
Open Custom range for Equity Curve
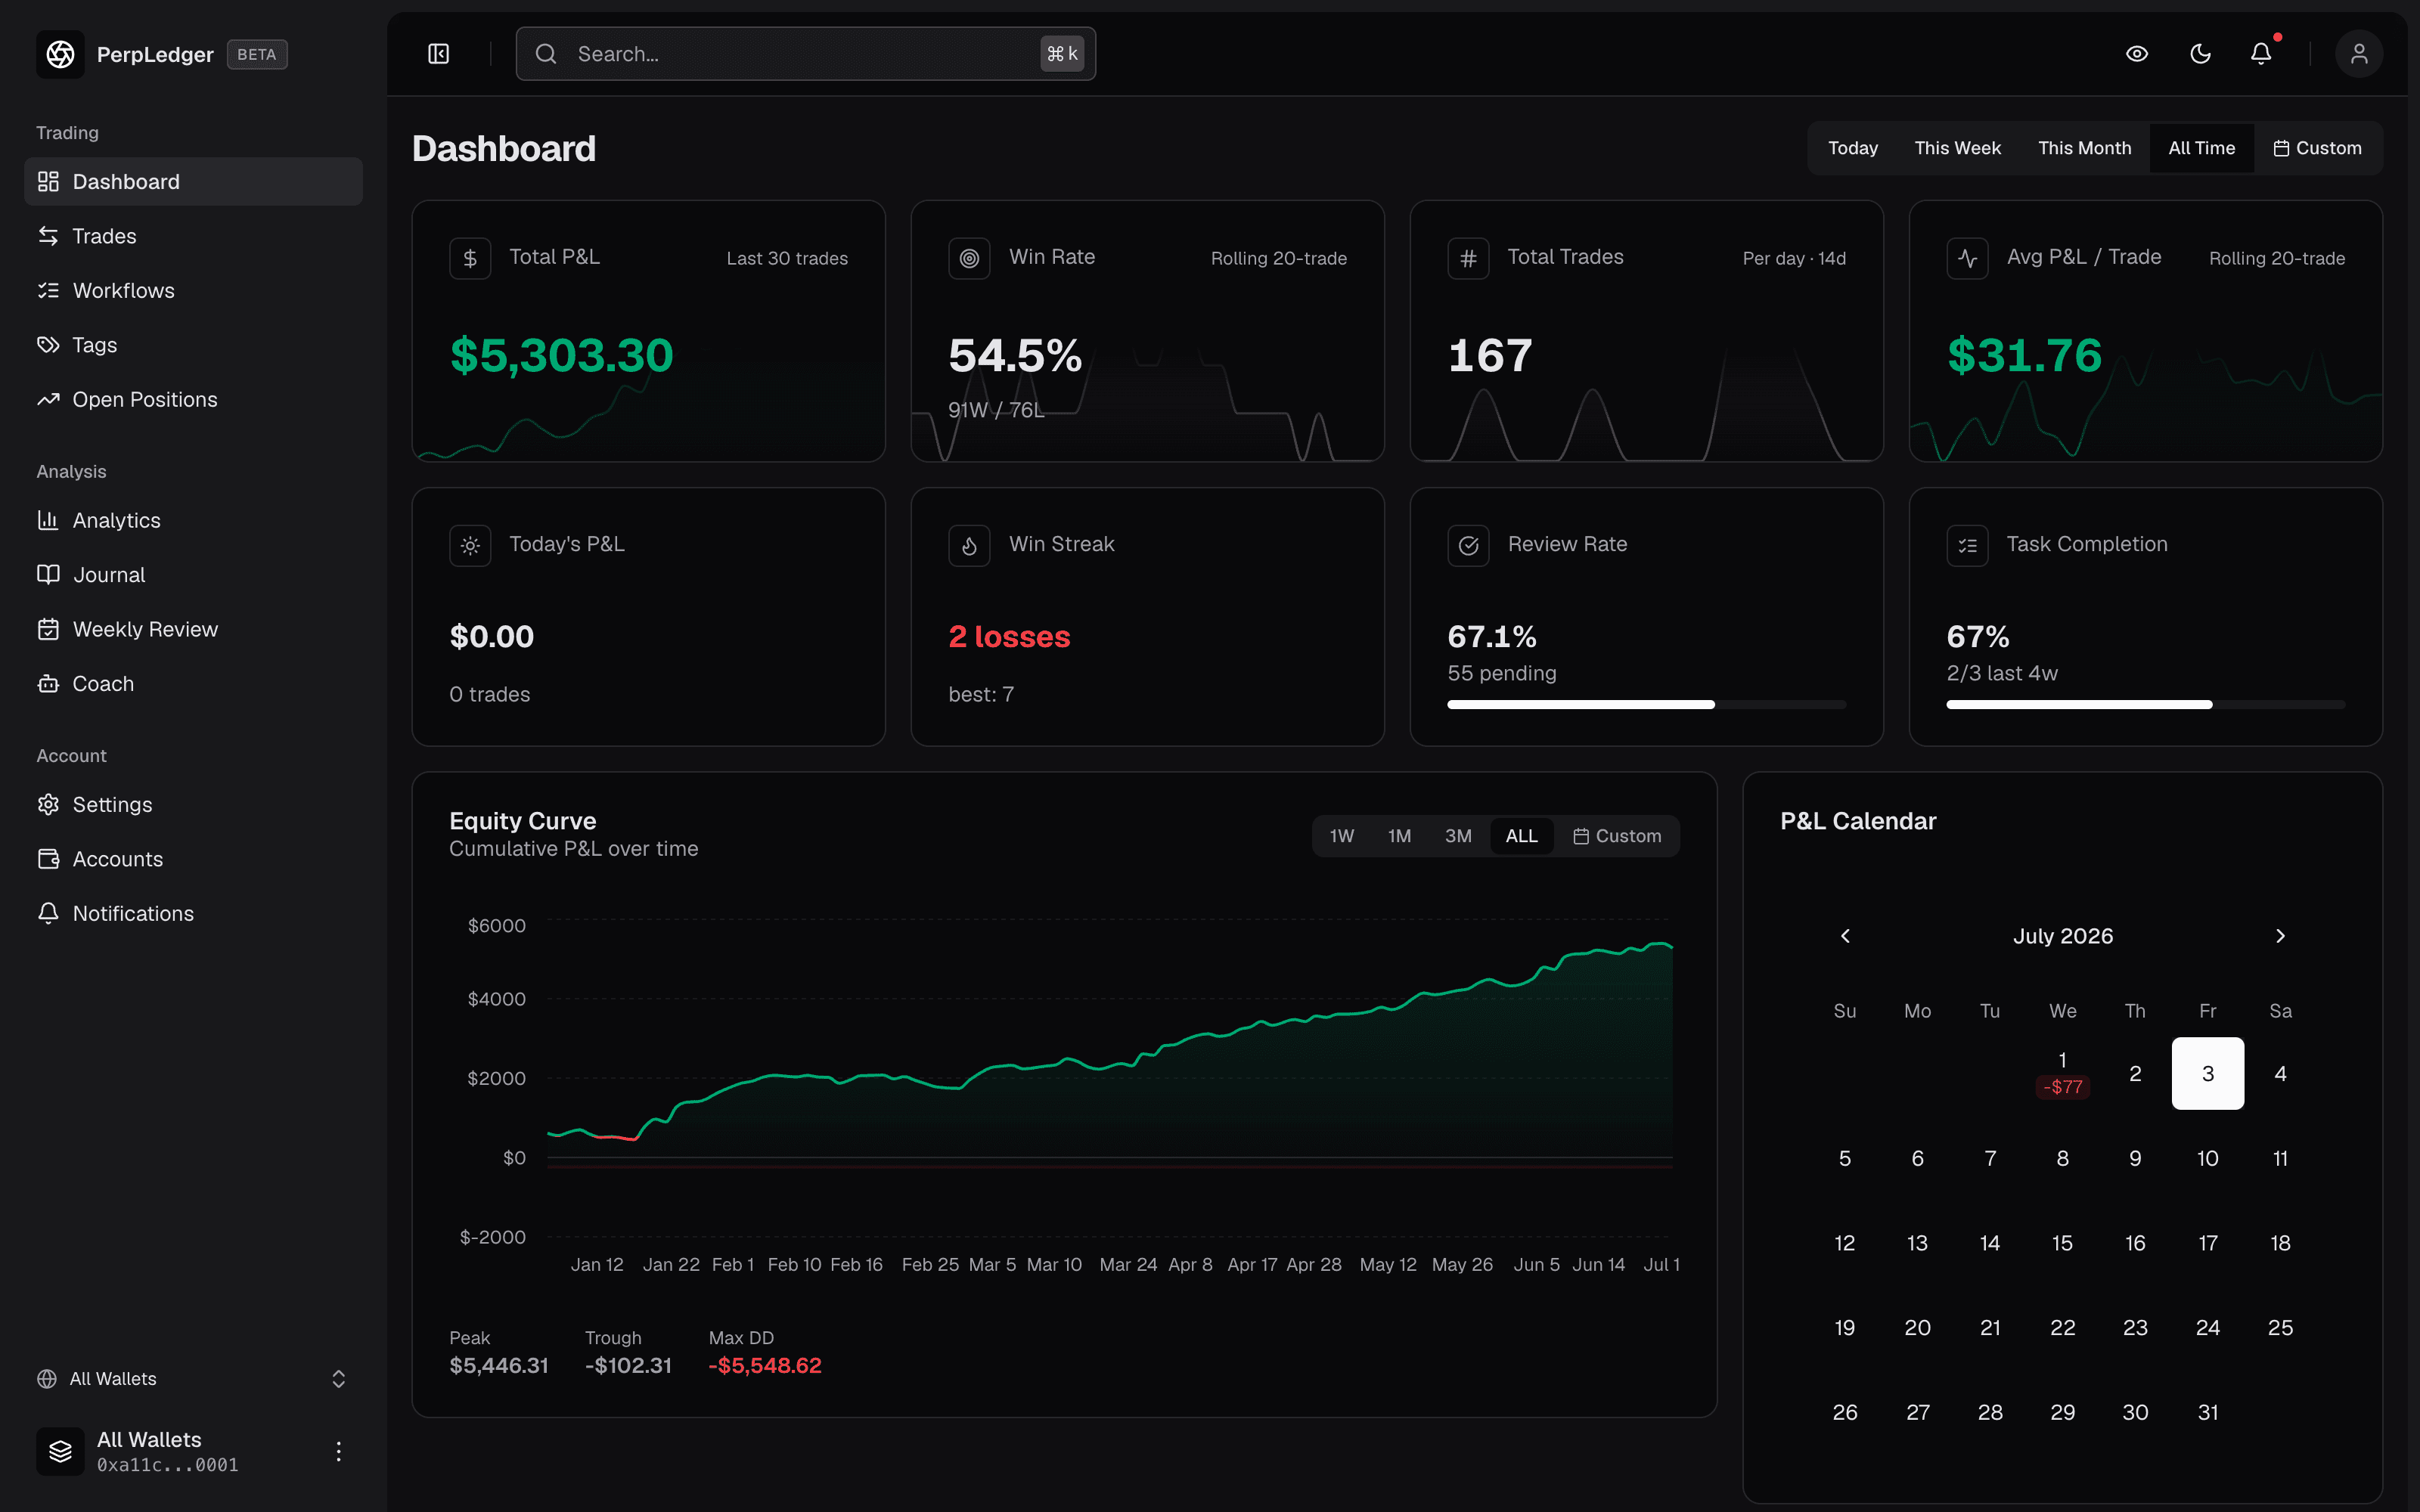click(x=1617, y=836)
